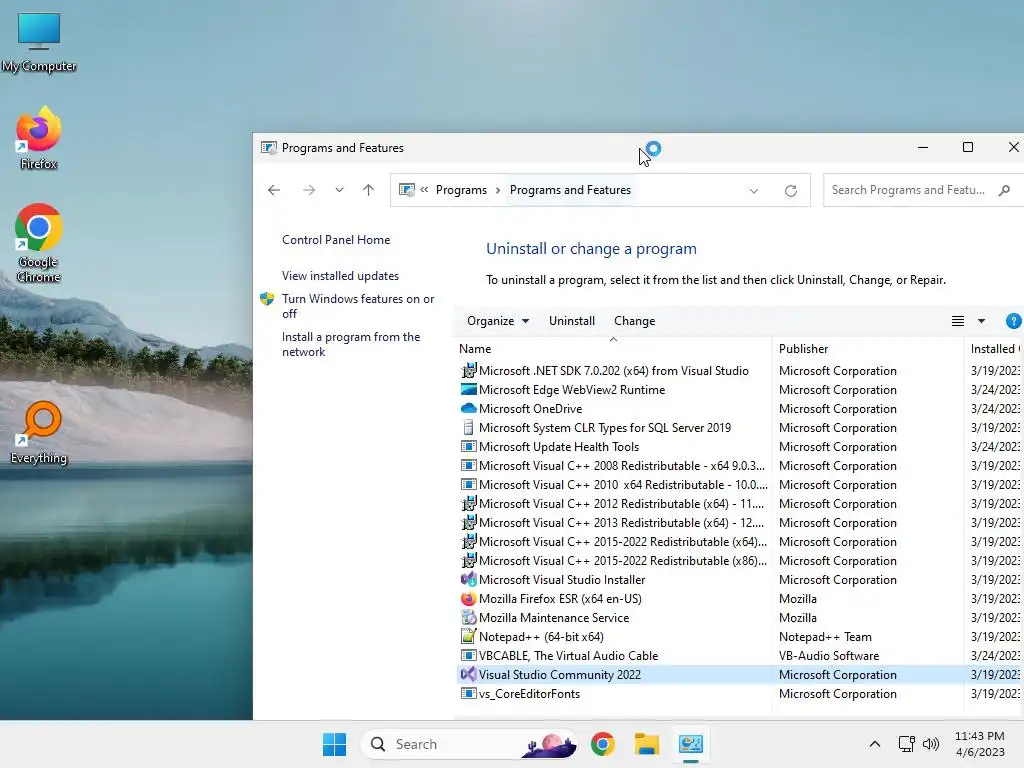
Task: Select Visual C++ 2008 Redistributable row
Action: point(741,465)
